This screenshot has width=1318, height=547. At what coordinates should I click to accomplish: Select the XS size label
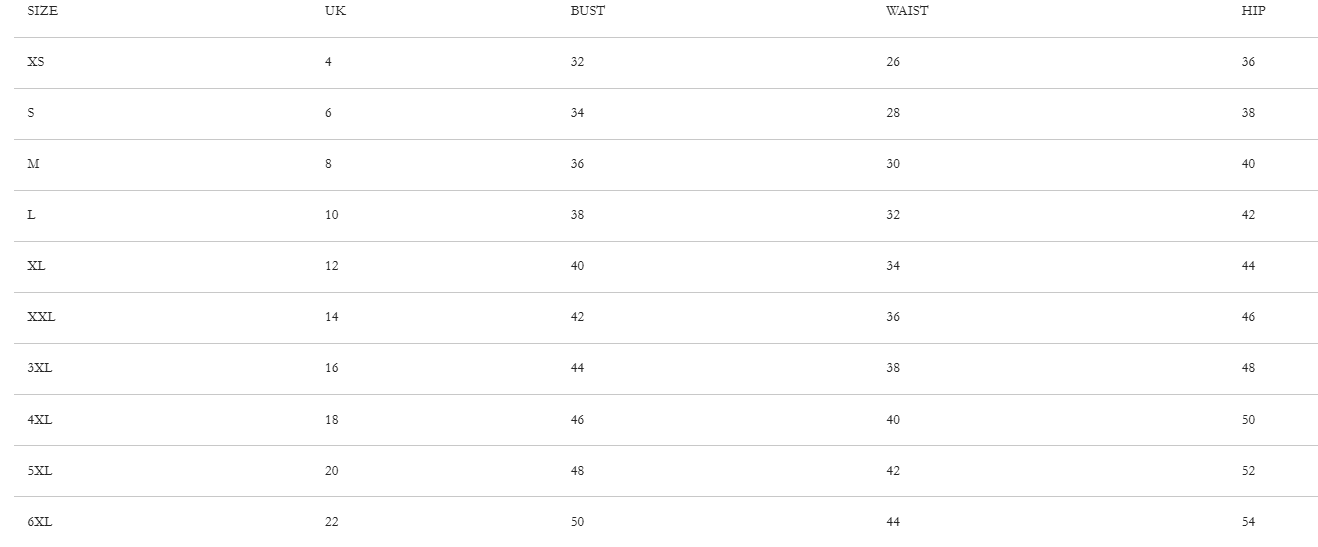click(x=36, y=62)
